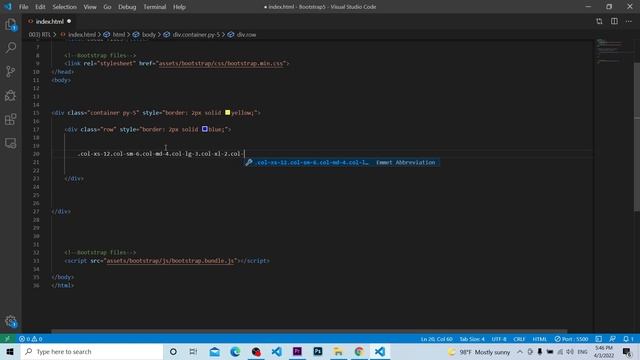Click the Open Changes compare icon
640x360 pixels.
point(599,21)
